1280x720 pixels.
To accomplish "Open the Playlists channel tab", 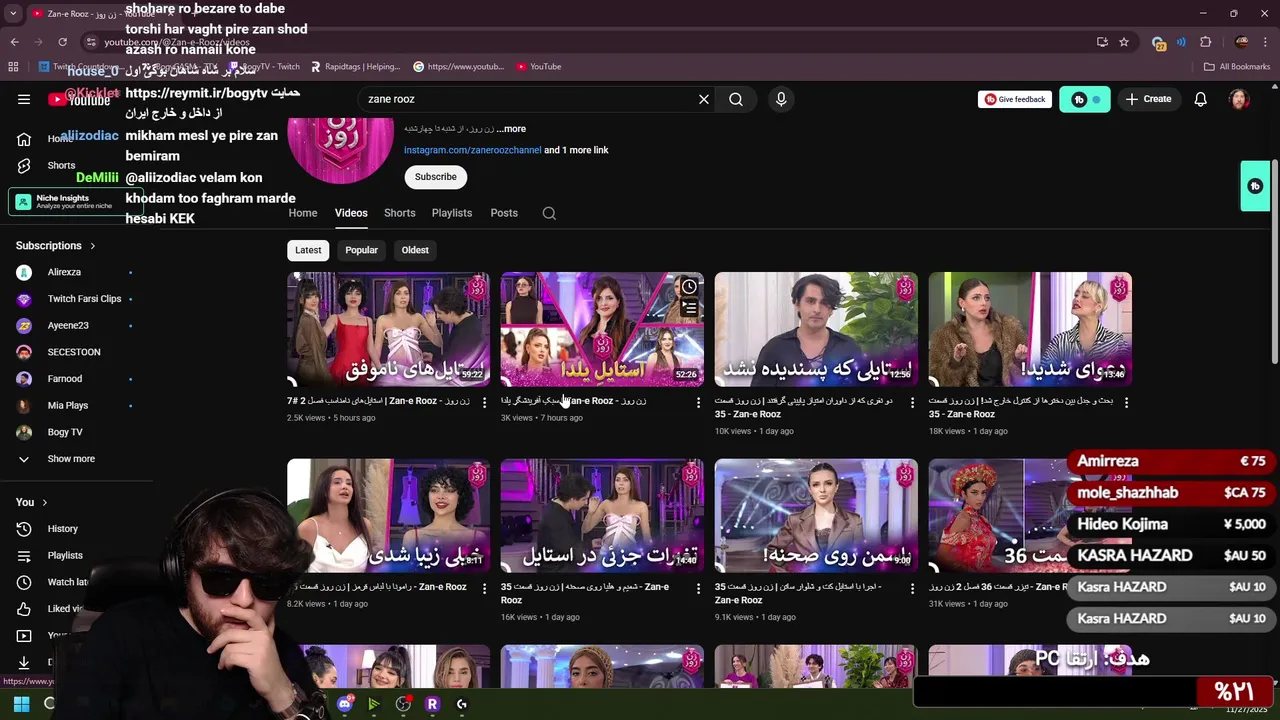I will pos(452,213).
